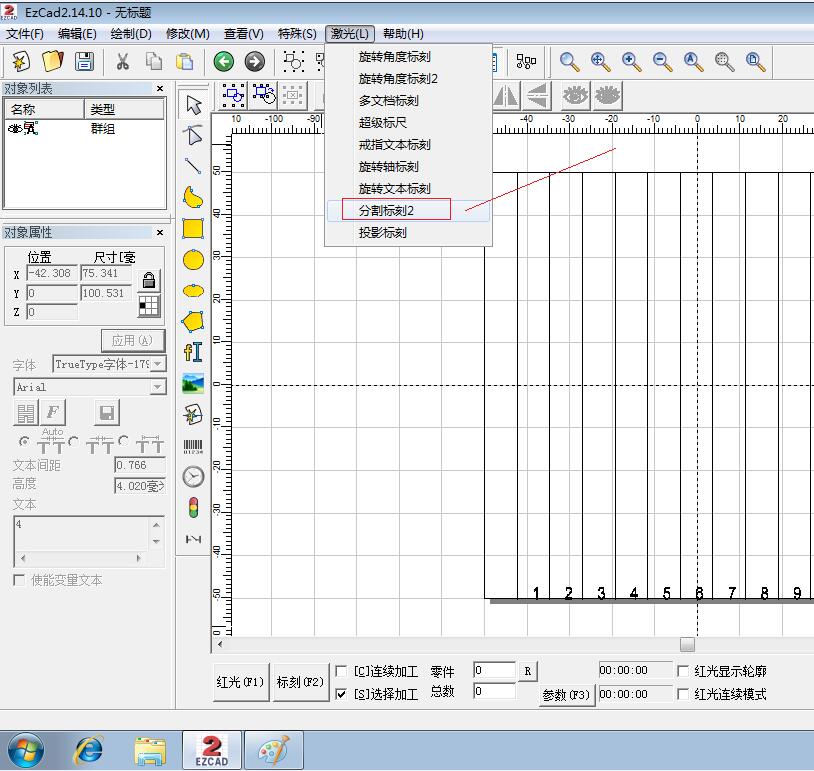Toggle the 红光显示轮廓 checkbox
The width and height of the screenshot is (814, 771).
click(x=684, y=671)
